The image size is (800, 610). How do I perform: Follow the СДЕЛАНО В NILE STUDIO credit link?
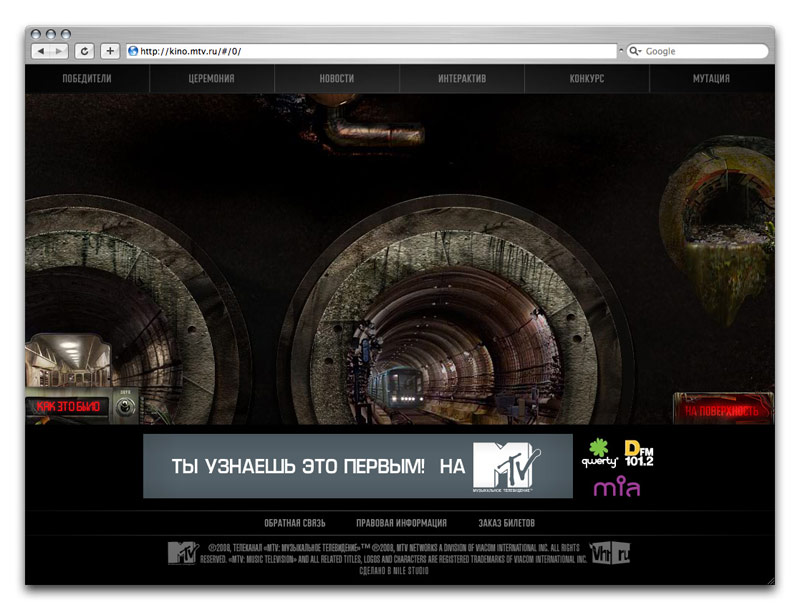point(394,571)
